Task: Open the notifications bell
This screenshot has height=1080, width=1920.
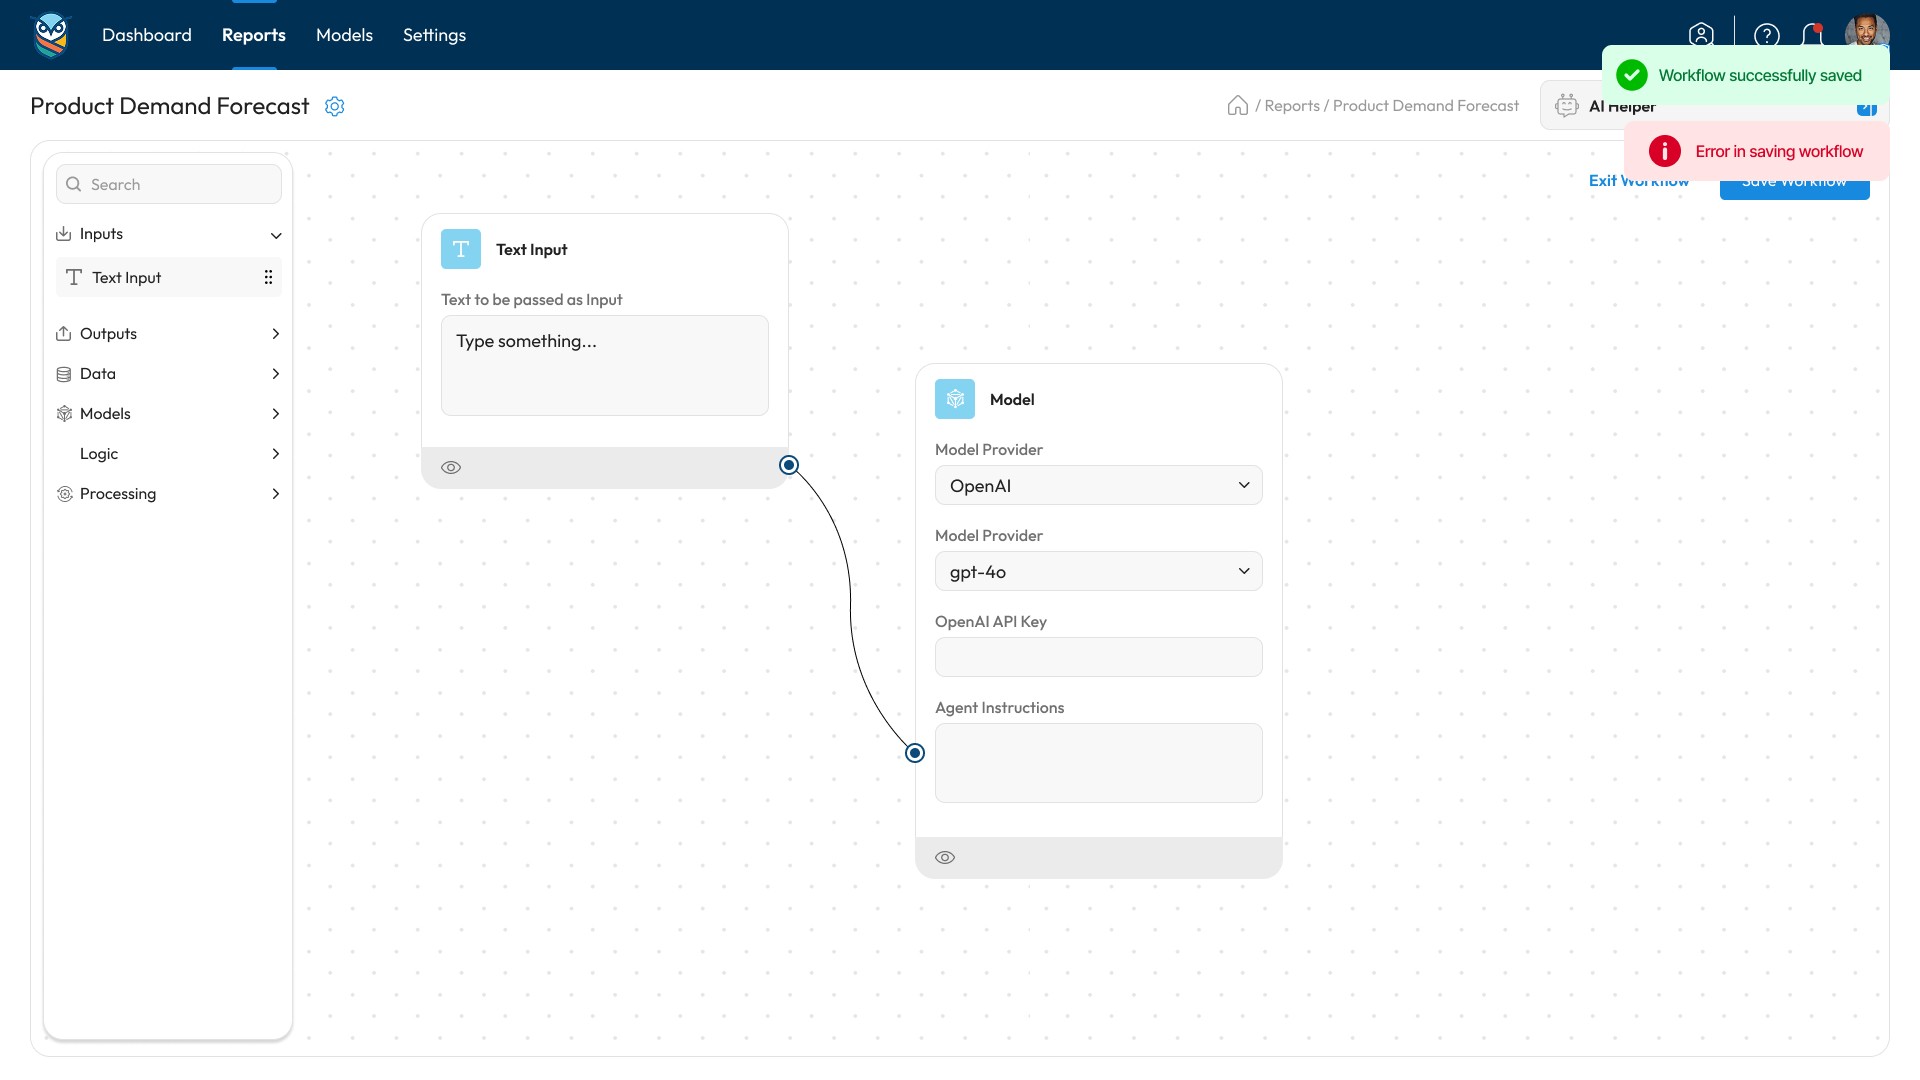Action: pyautogui.click(x=1811, y=35)
